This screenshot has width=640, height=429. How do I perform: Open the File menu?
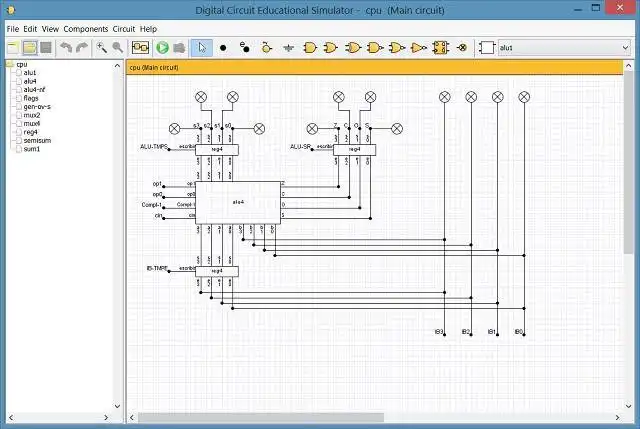[x=13, y=29]
